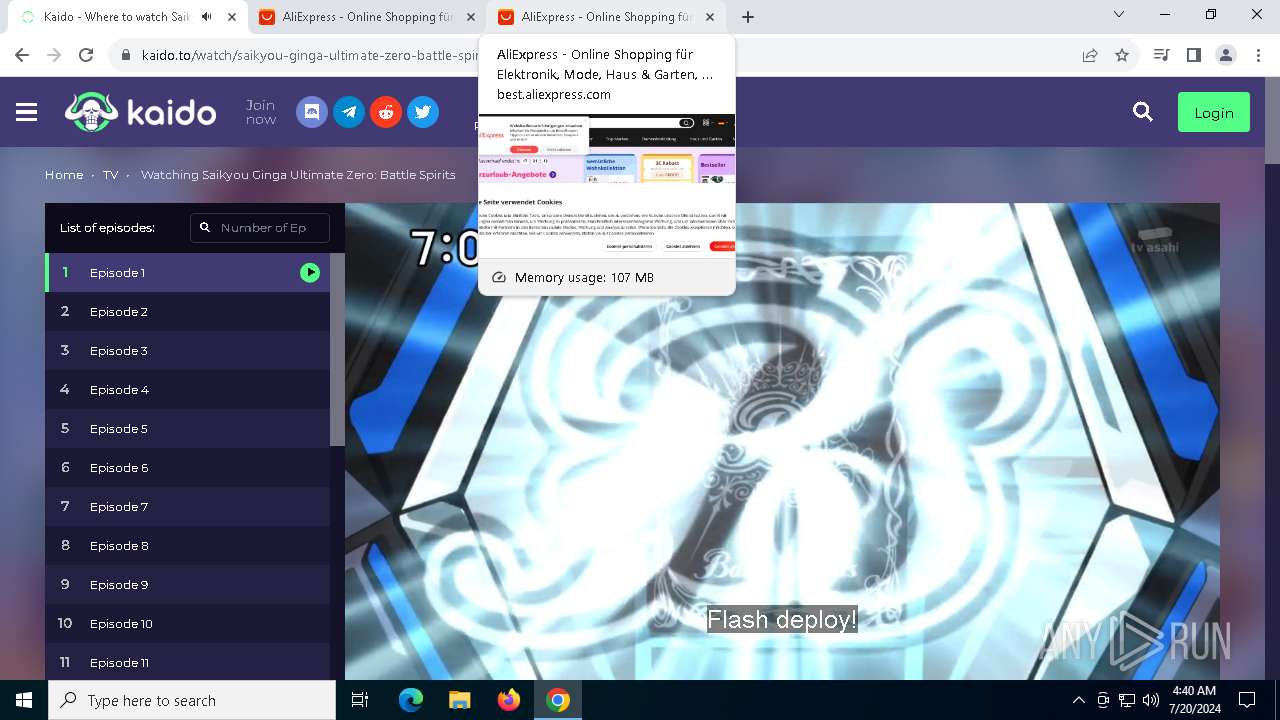Close the third AliExpress tab
1280x720 pixels.
coord(710,17)
